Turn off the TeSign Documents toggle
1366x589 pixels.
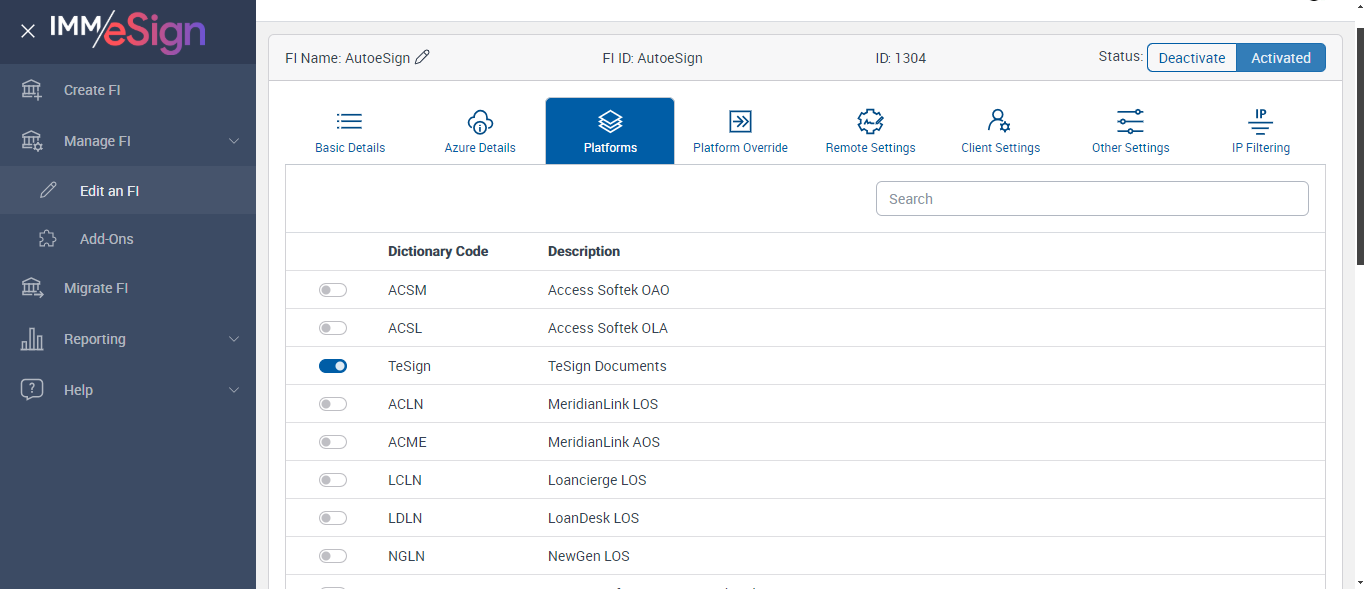tap(333, 366)
